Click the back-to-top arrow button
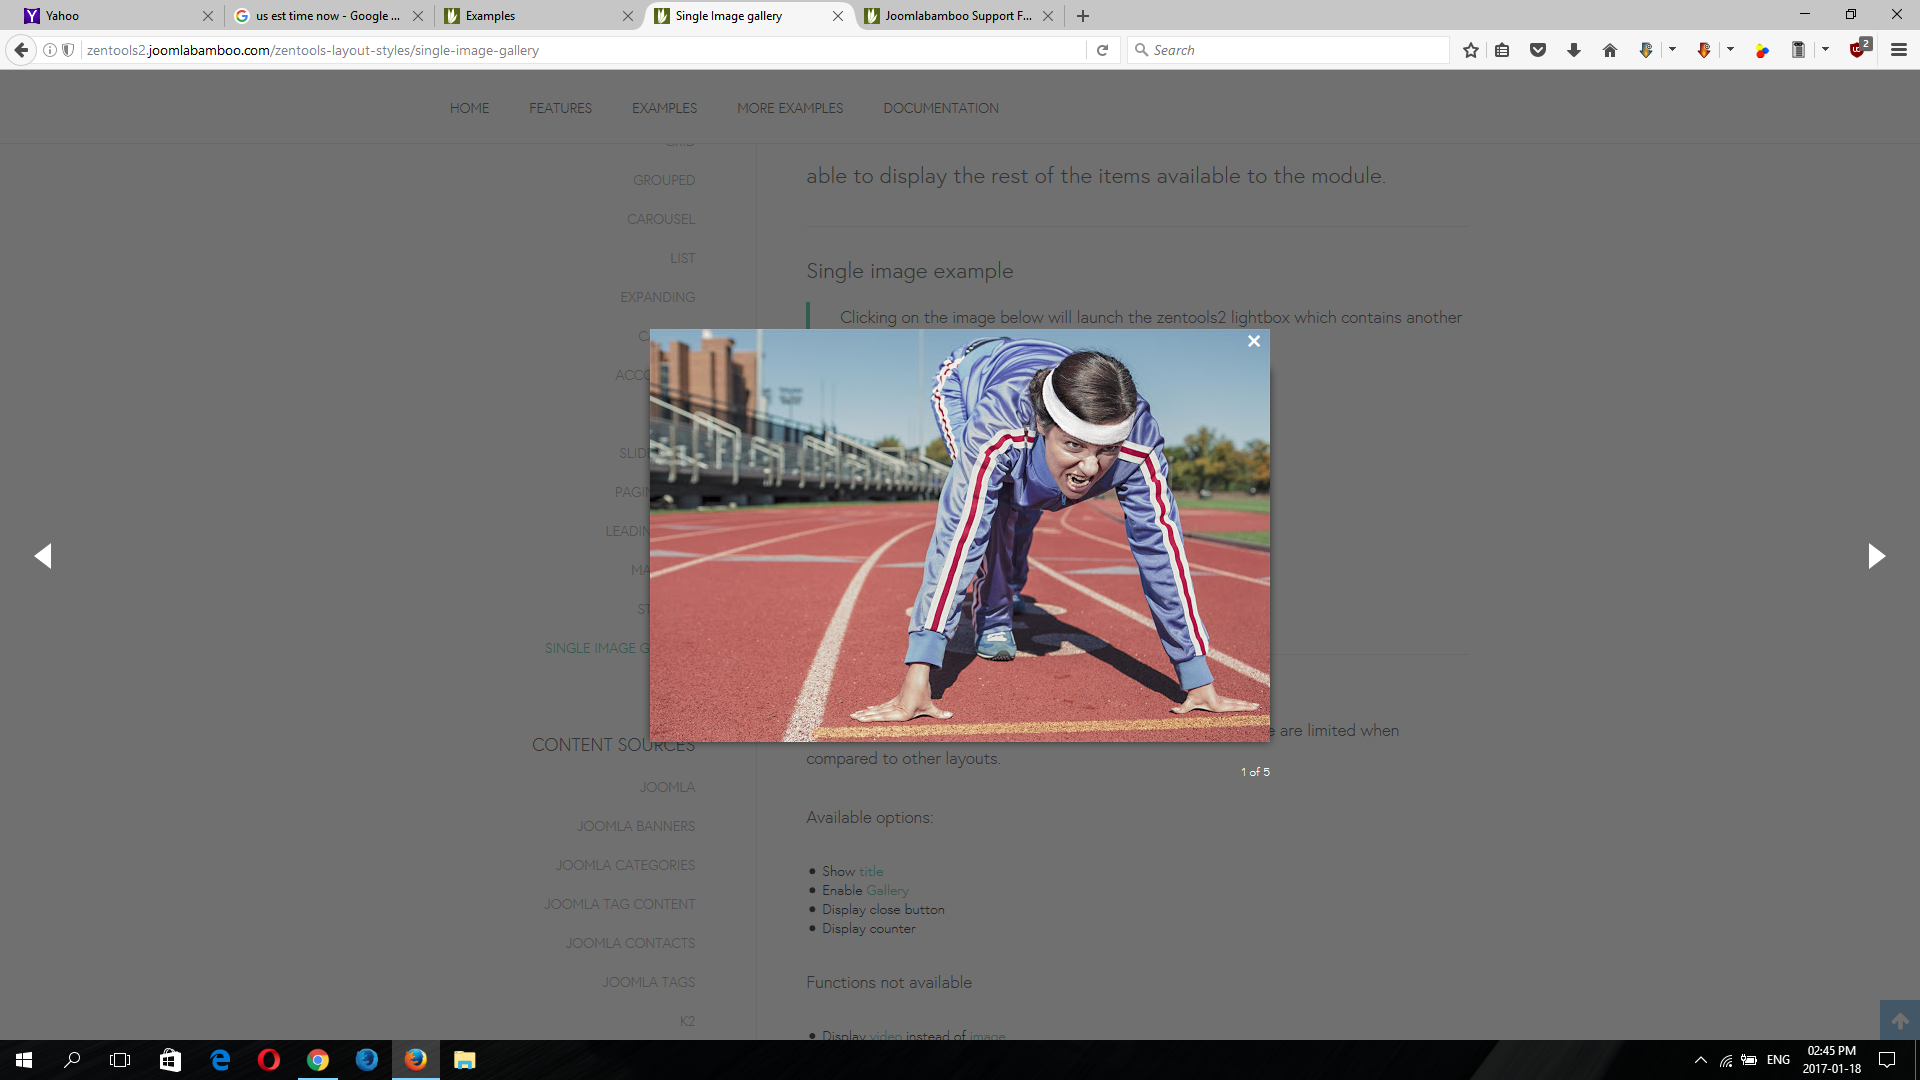1920x1080 pixels. (1900, 1021)
